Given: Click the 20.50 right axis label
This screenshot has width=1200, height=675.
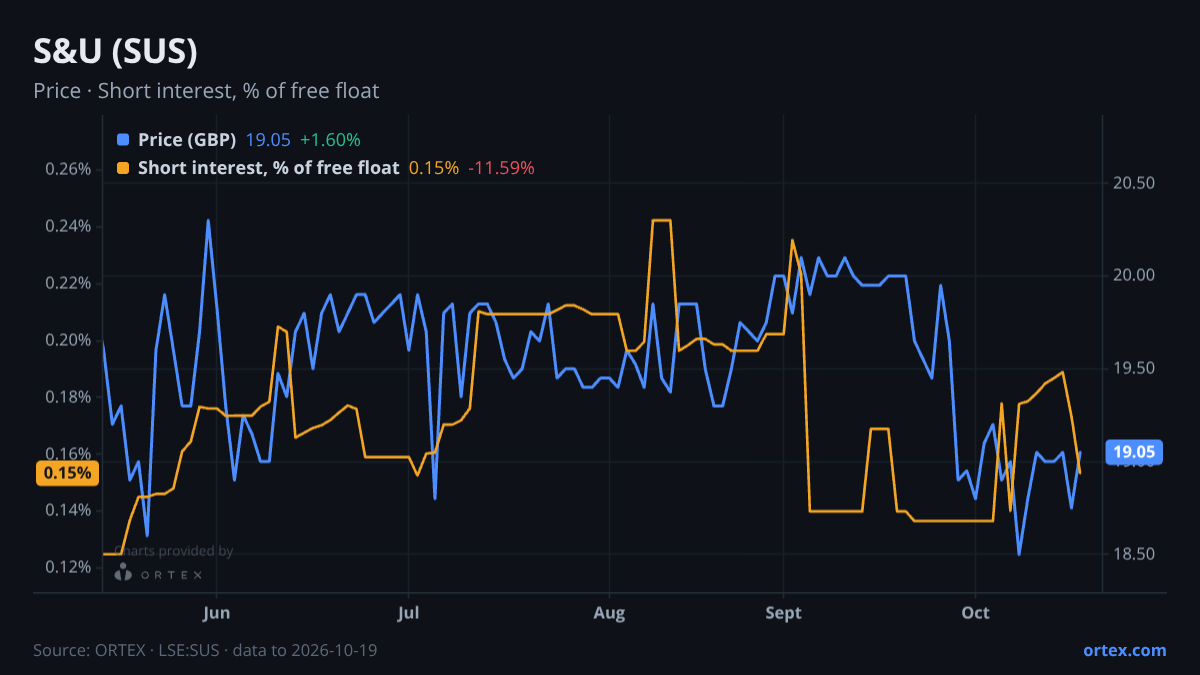Looking at the screenshot, I should coord(1133,183).
